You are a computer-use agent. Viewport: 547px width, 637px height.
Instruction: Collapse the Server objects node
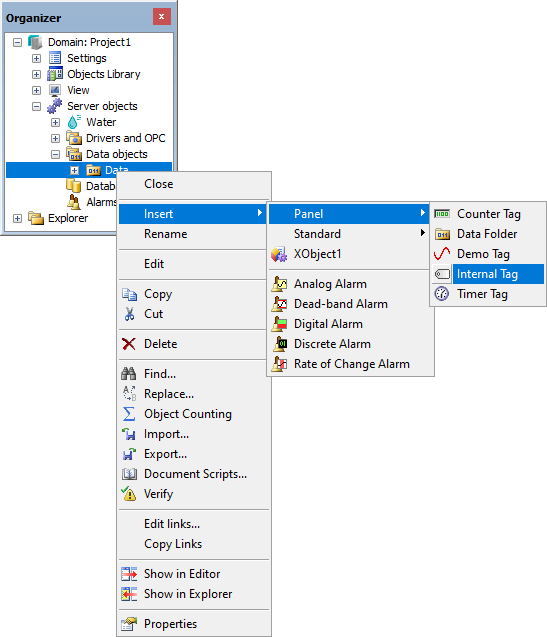pos(36,106)
